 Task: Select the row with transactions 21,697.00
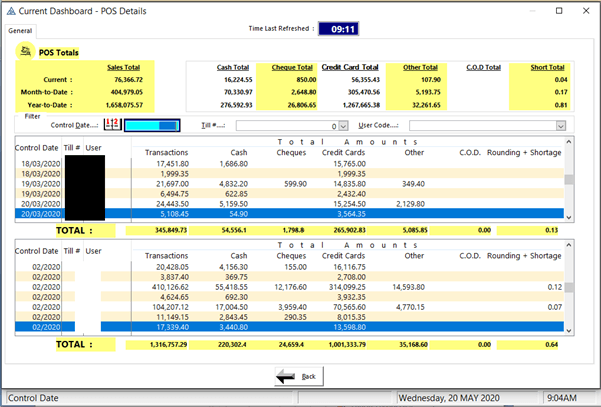pyautogui.click(x=289, y=184)
